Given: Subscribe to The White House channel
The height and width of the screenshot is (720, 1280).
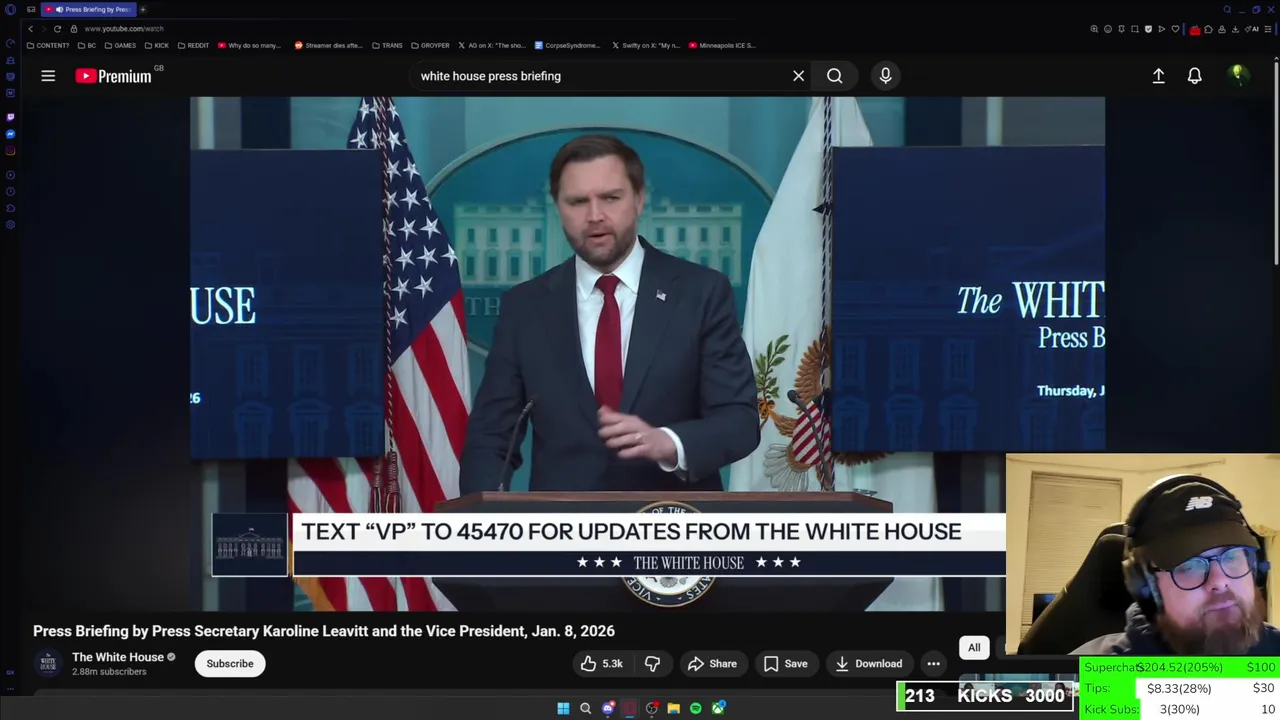Looking at the screenshot, I should point(230,664).
